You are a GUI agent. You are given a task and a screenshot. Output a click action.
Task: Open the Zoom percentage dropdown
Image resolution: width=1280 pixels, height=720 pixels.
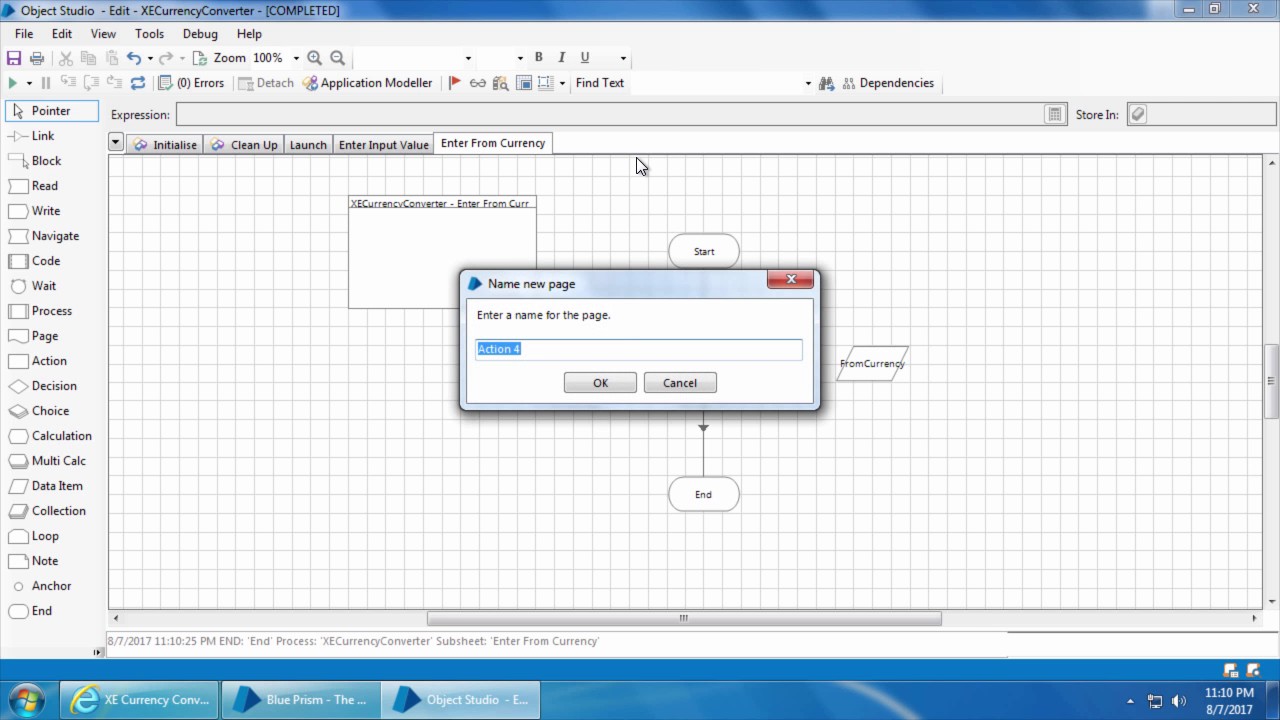pyautogui.click(x=296, y=58)
